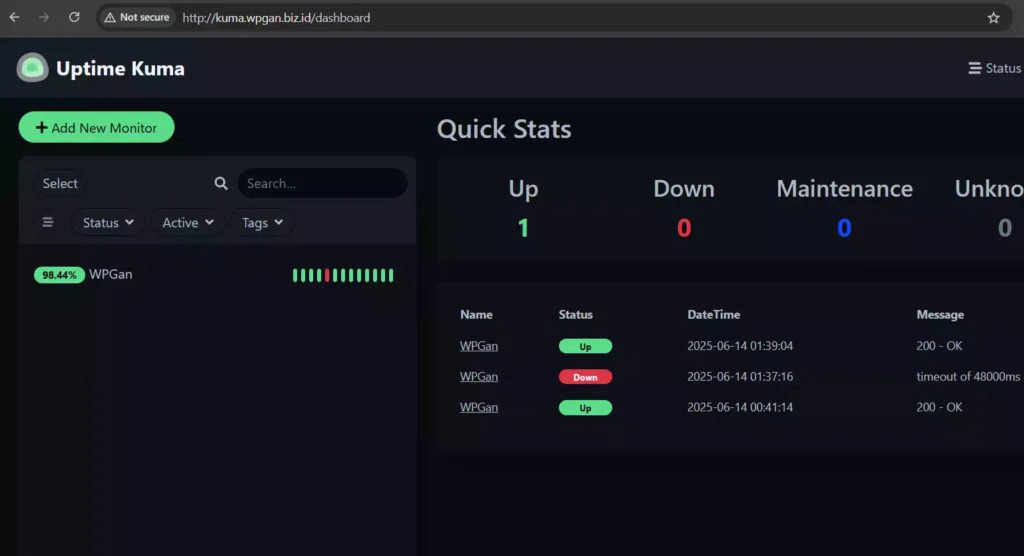Screen dimensions: 1024x556
Task: Click the Maintenance count value 0
Action: 844,228
